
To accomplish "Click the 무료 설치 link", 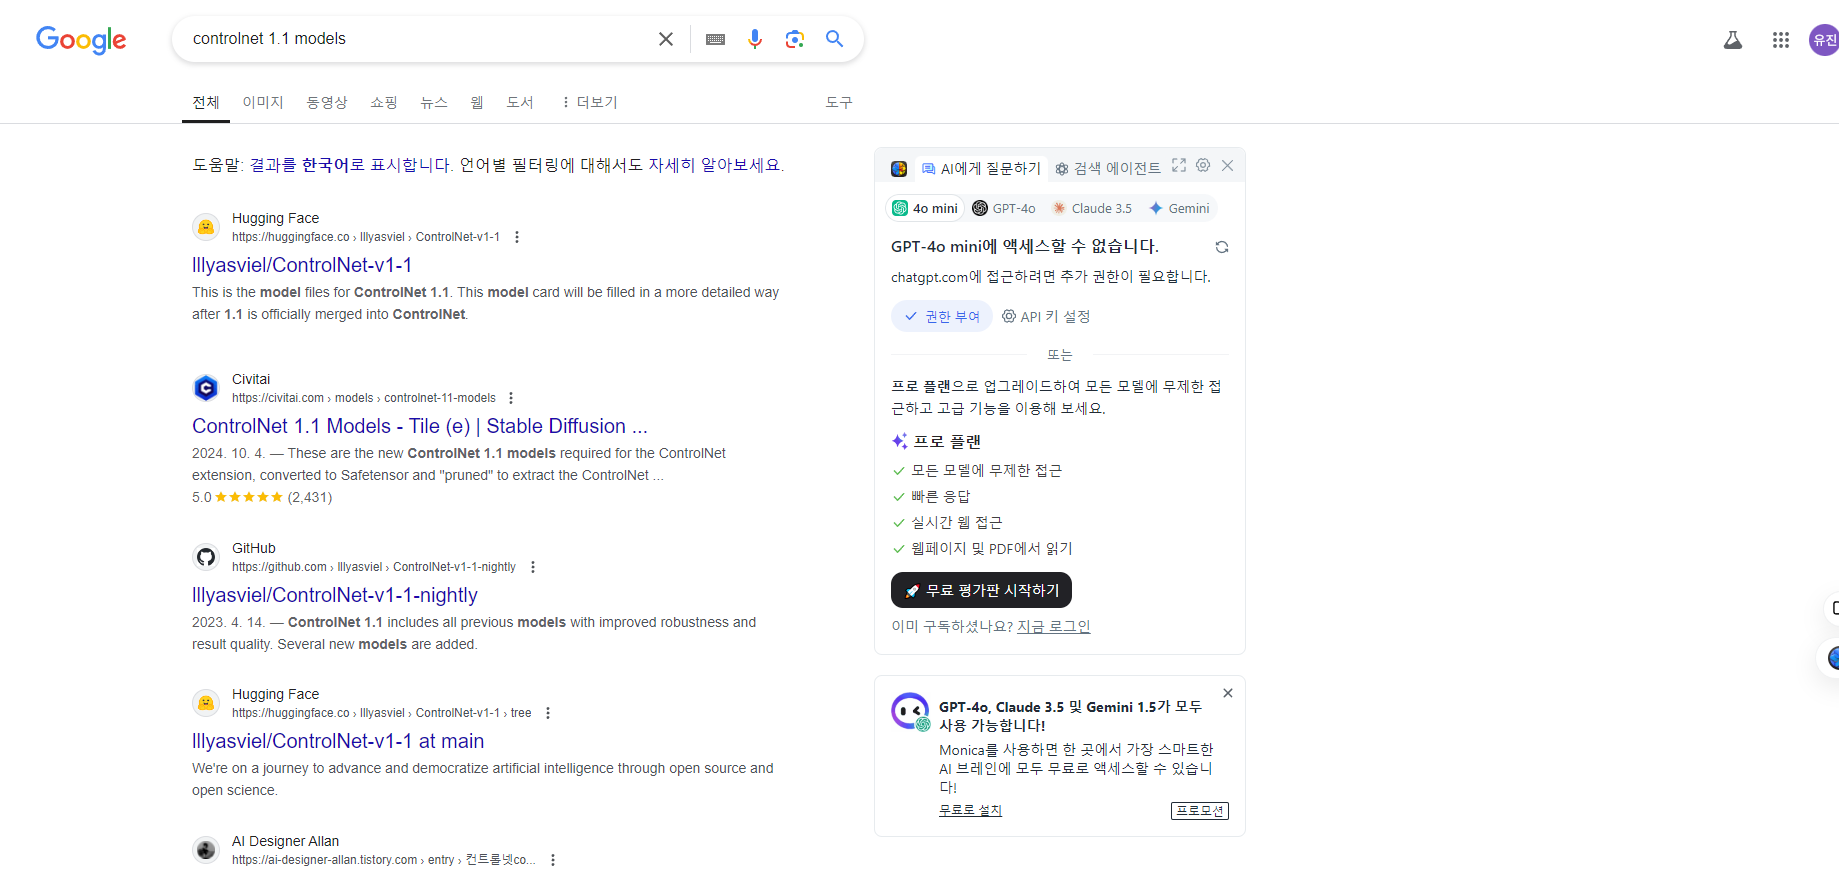I will (x=970, y=810).
